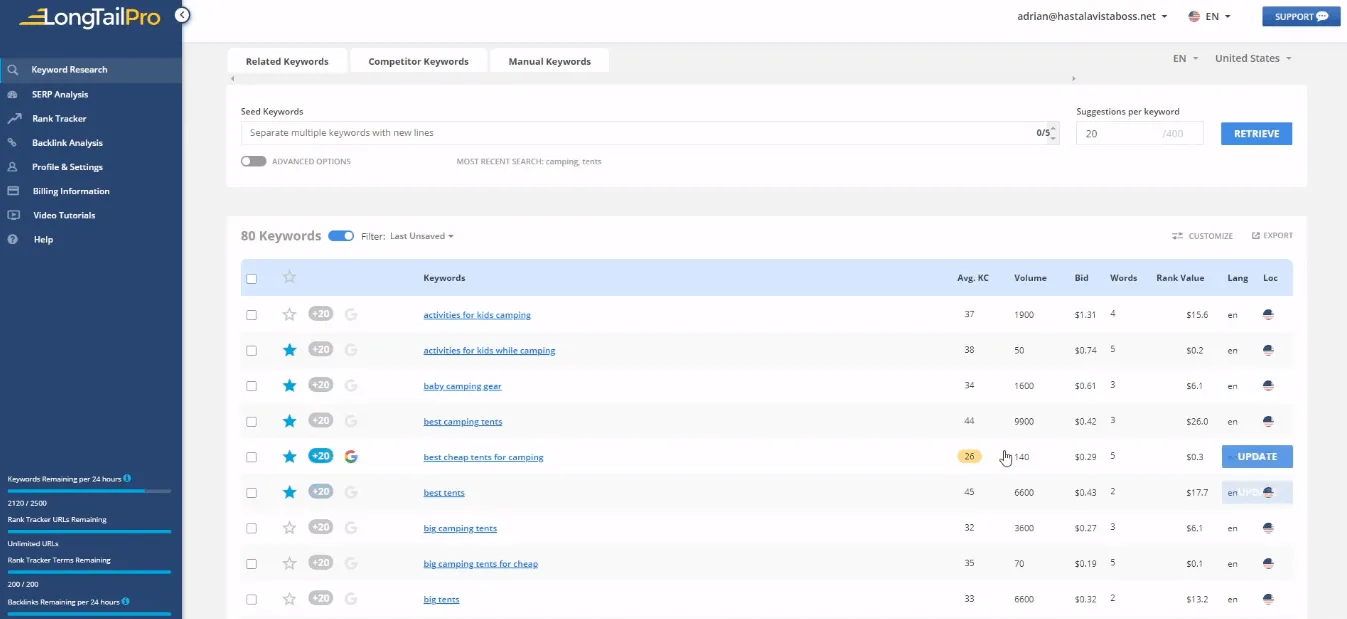The width and height of the screenshot is (1347, 619).
Task: Click the Google icon for 'best cheap tents for camping'
Action: click(x=350, y=457)
